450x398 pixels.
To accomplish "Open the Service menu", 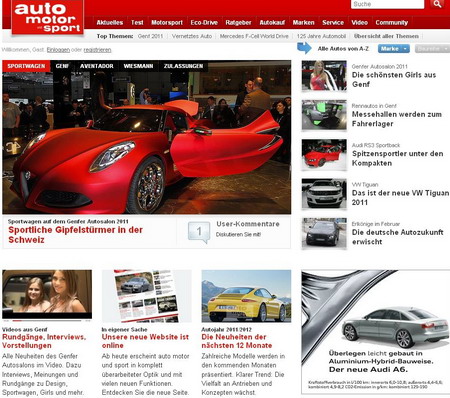I will pyautogui.click(x=333, y=23).
